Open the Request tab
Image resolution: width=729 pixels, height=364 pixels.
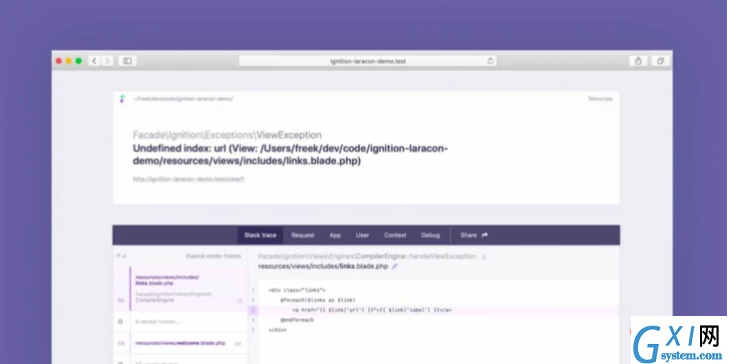303,235
